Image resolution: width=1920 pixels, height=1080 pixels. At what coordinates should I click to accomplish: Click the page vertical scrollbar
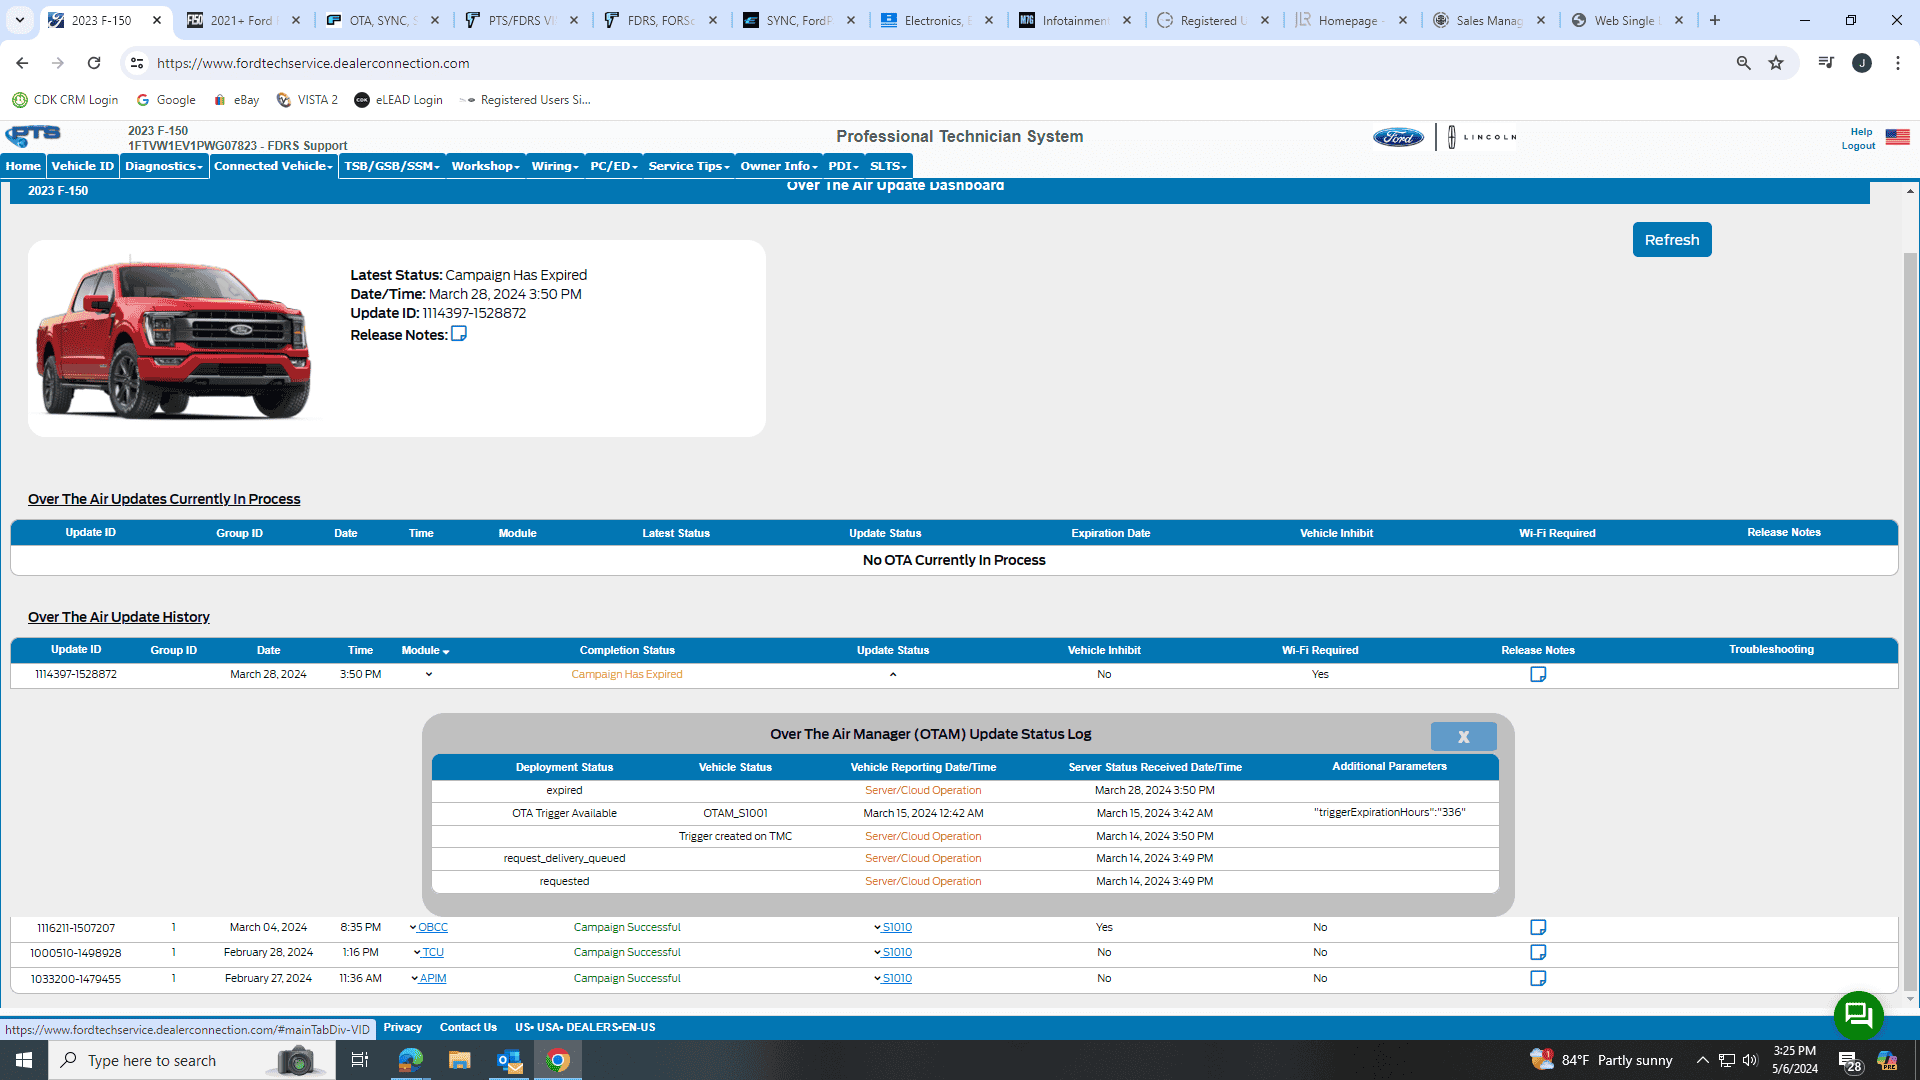[1910, 600]
